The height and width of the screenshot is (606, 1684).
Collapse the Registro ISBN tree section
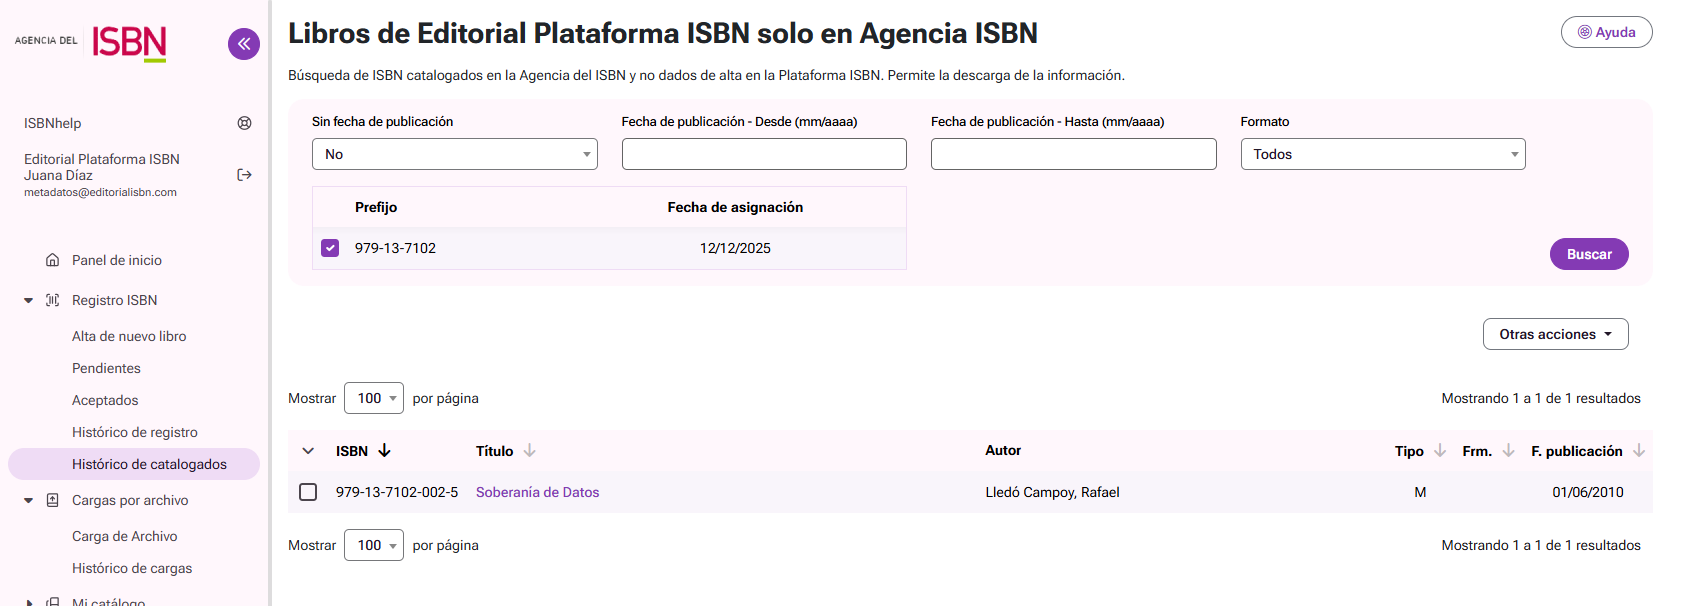[x=28, y=300]
